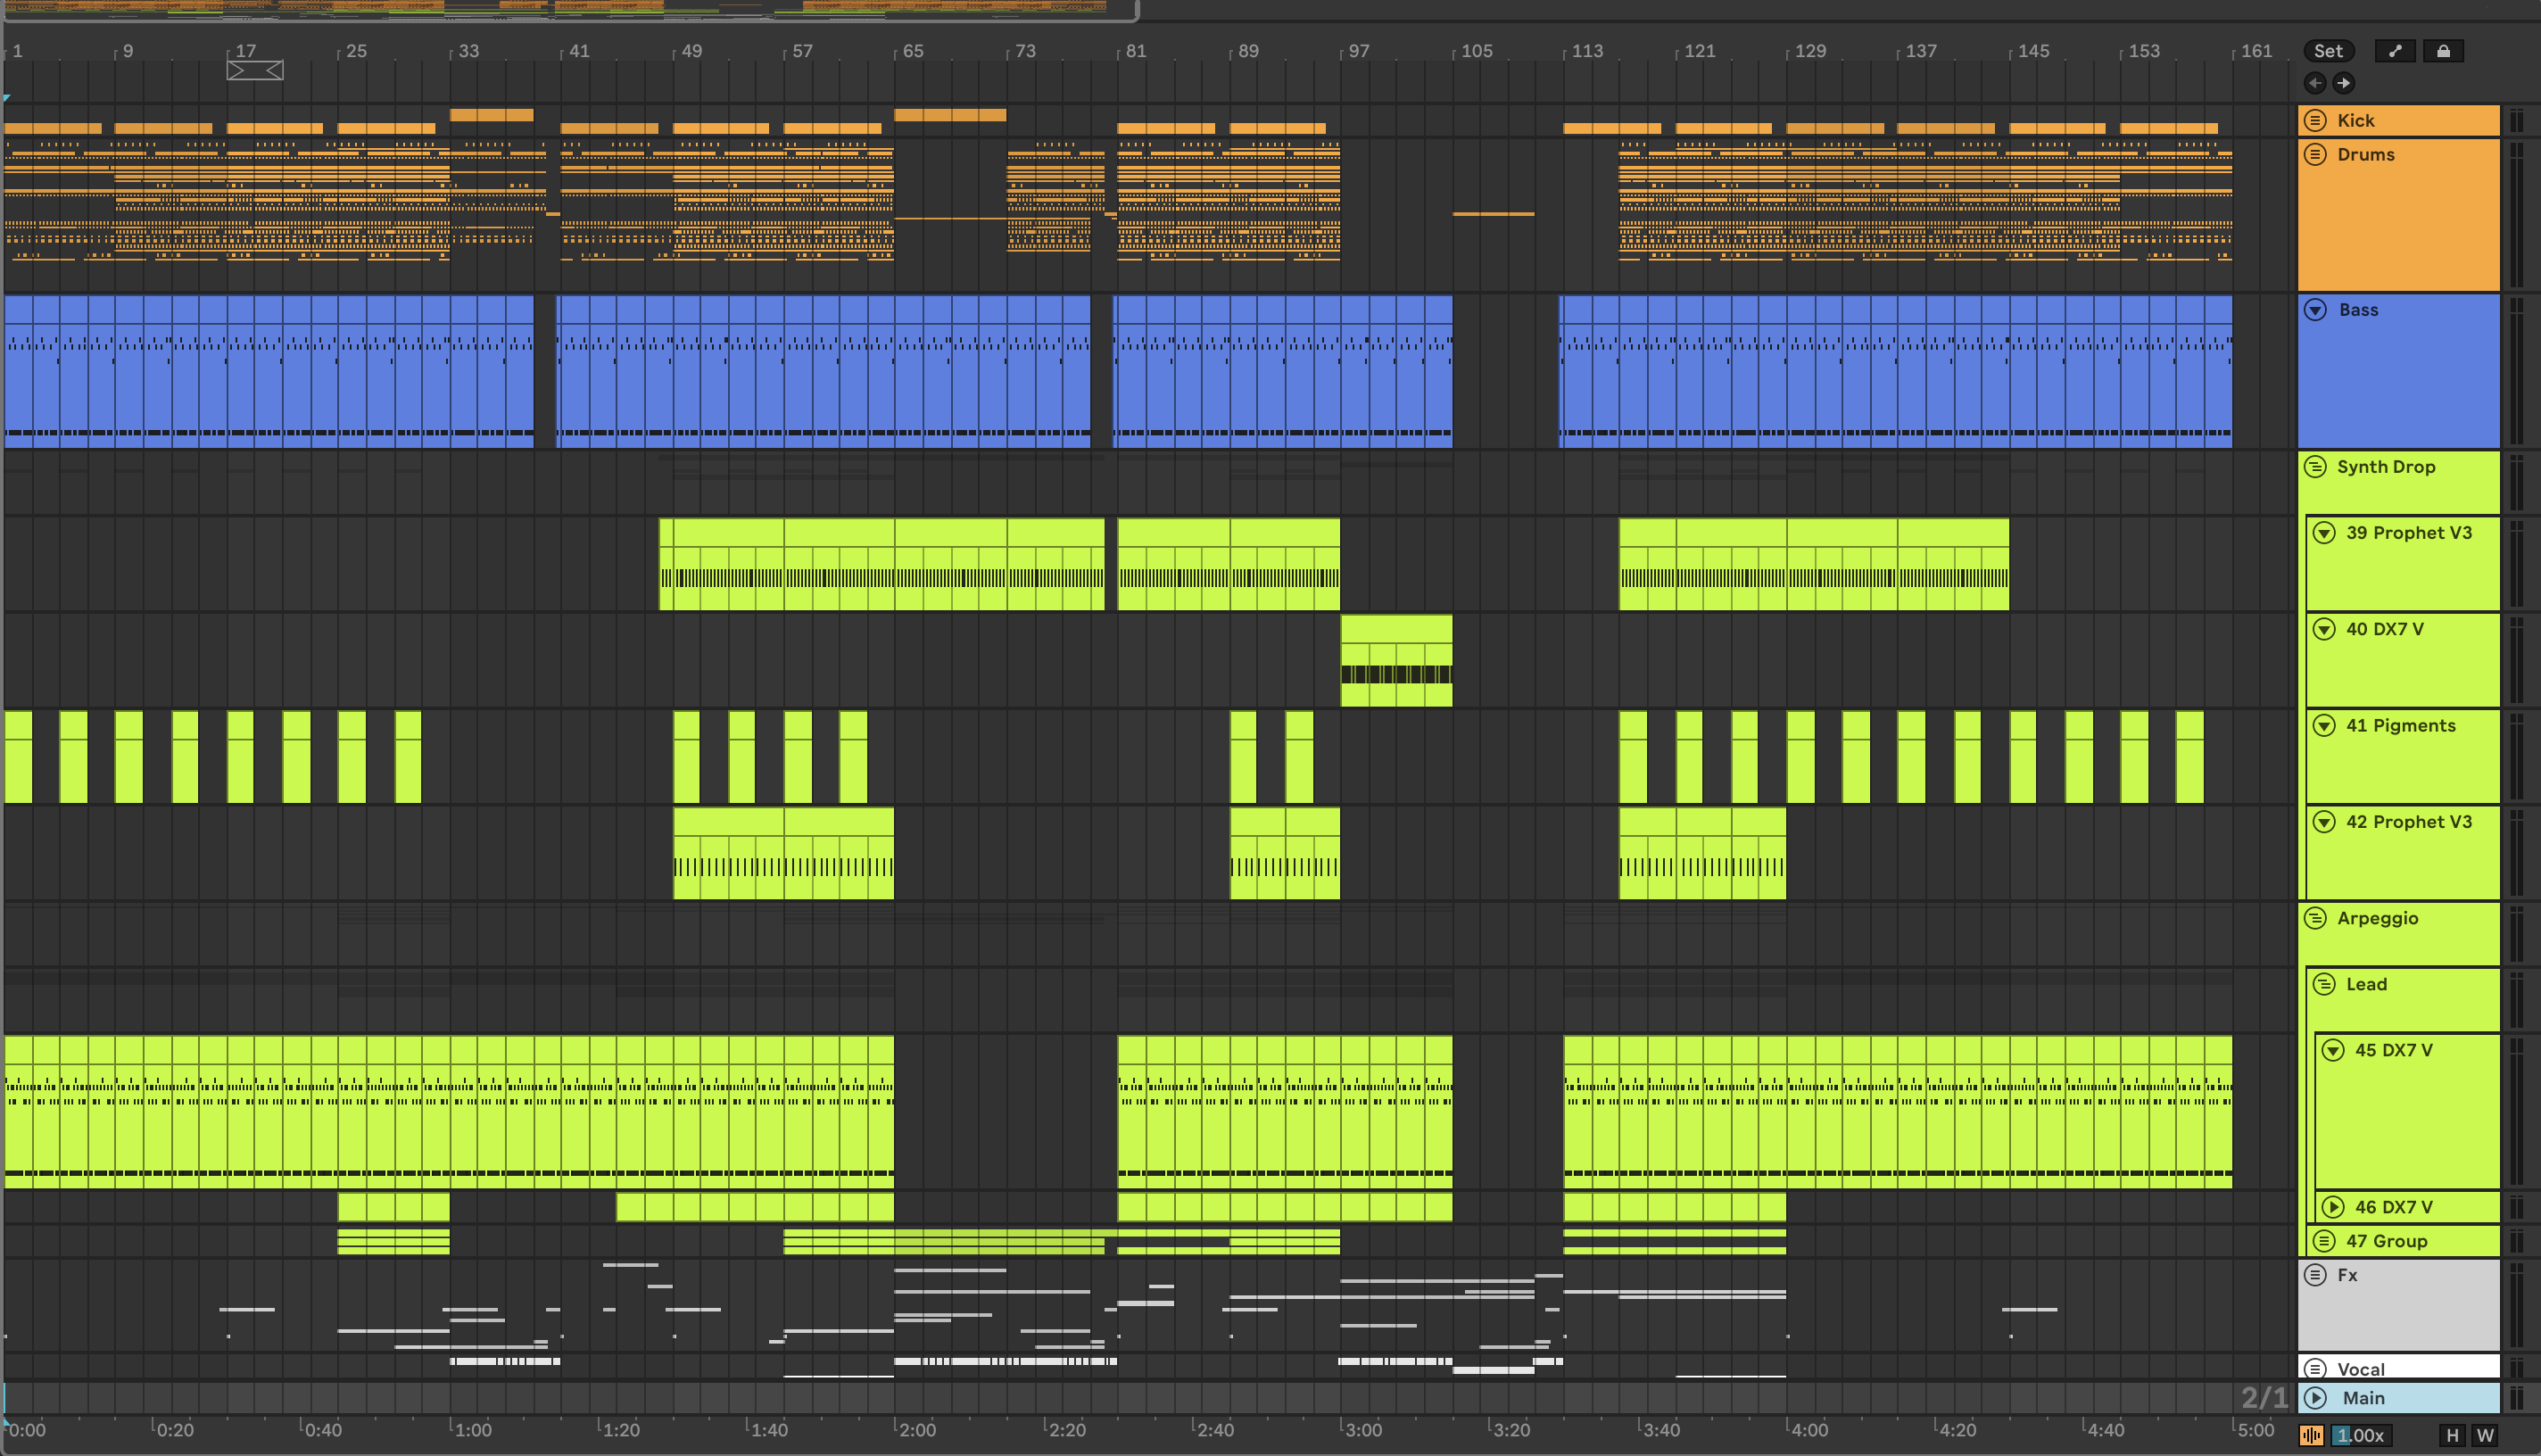Screen dimensions: 2541x1456
Task: Select the Main track title
Action: pos(2363,1398)
